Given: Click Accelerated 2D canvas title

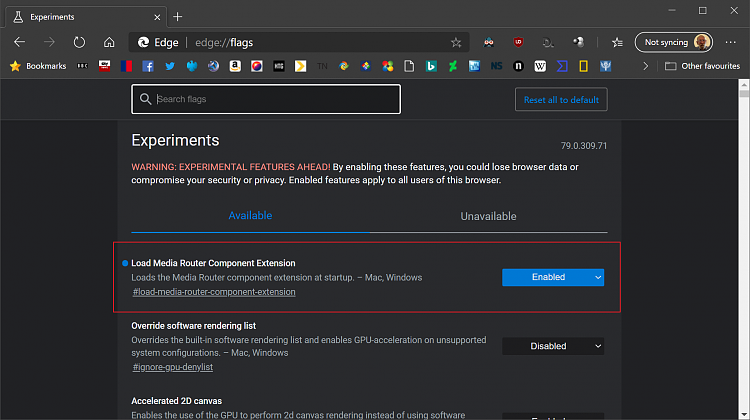Looking at the screenshot, I should (x=176, y=401).
